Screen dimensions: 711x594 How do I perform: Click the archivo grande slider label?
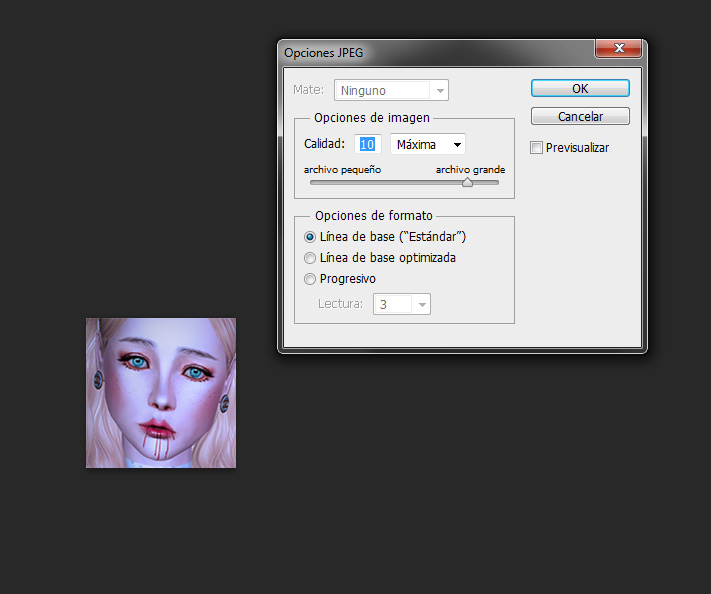pyautogui.click(x=470, y=170)
